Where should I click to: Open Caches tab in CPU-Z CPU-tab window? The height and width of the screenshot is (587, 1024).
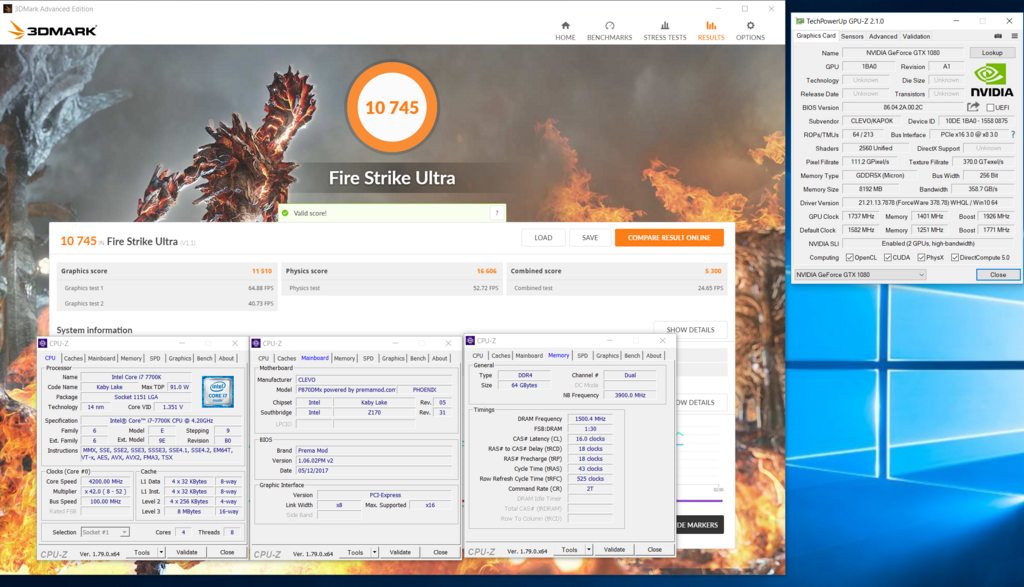click(73, 358)
